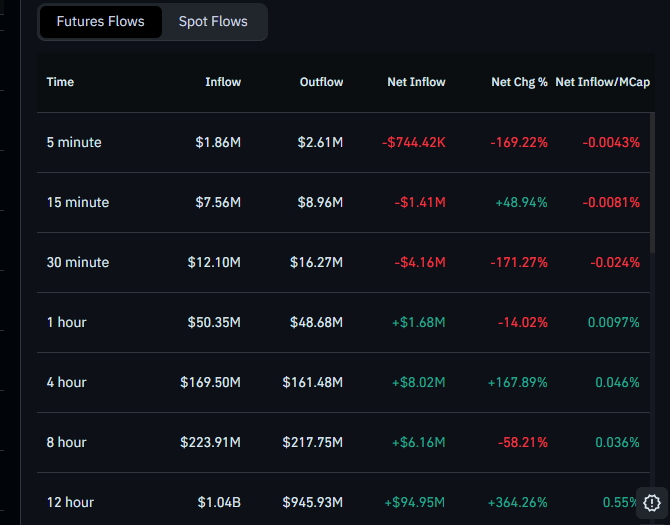Click the $223.91M inflow value
This screenshot has height=525, width=670.
(210, 442)
